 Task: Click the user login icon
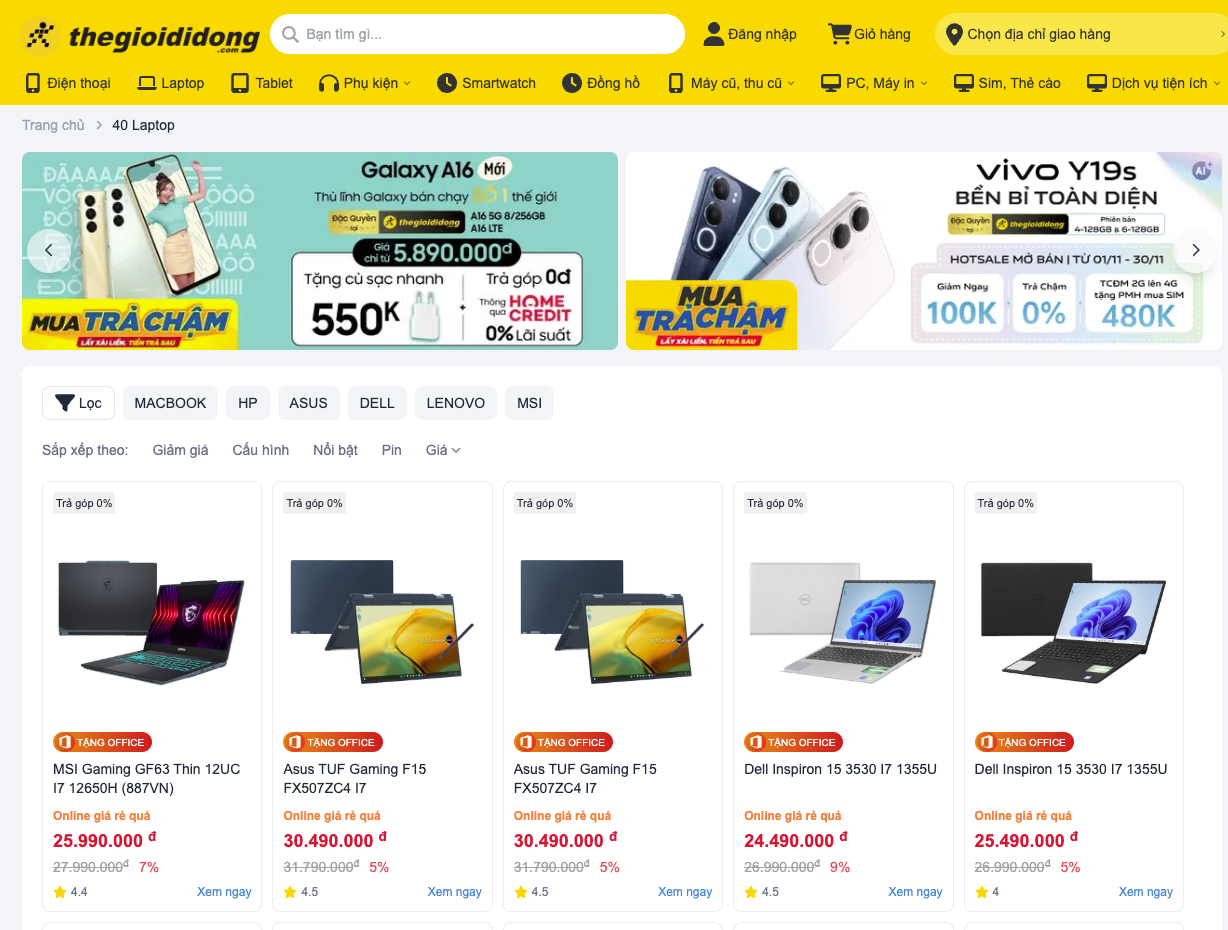click(x=714, y=34)
